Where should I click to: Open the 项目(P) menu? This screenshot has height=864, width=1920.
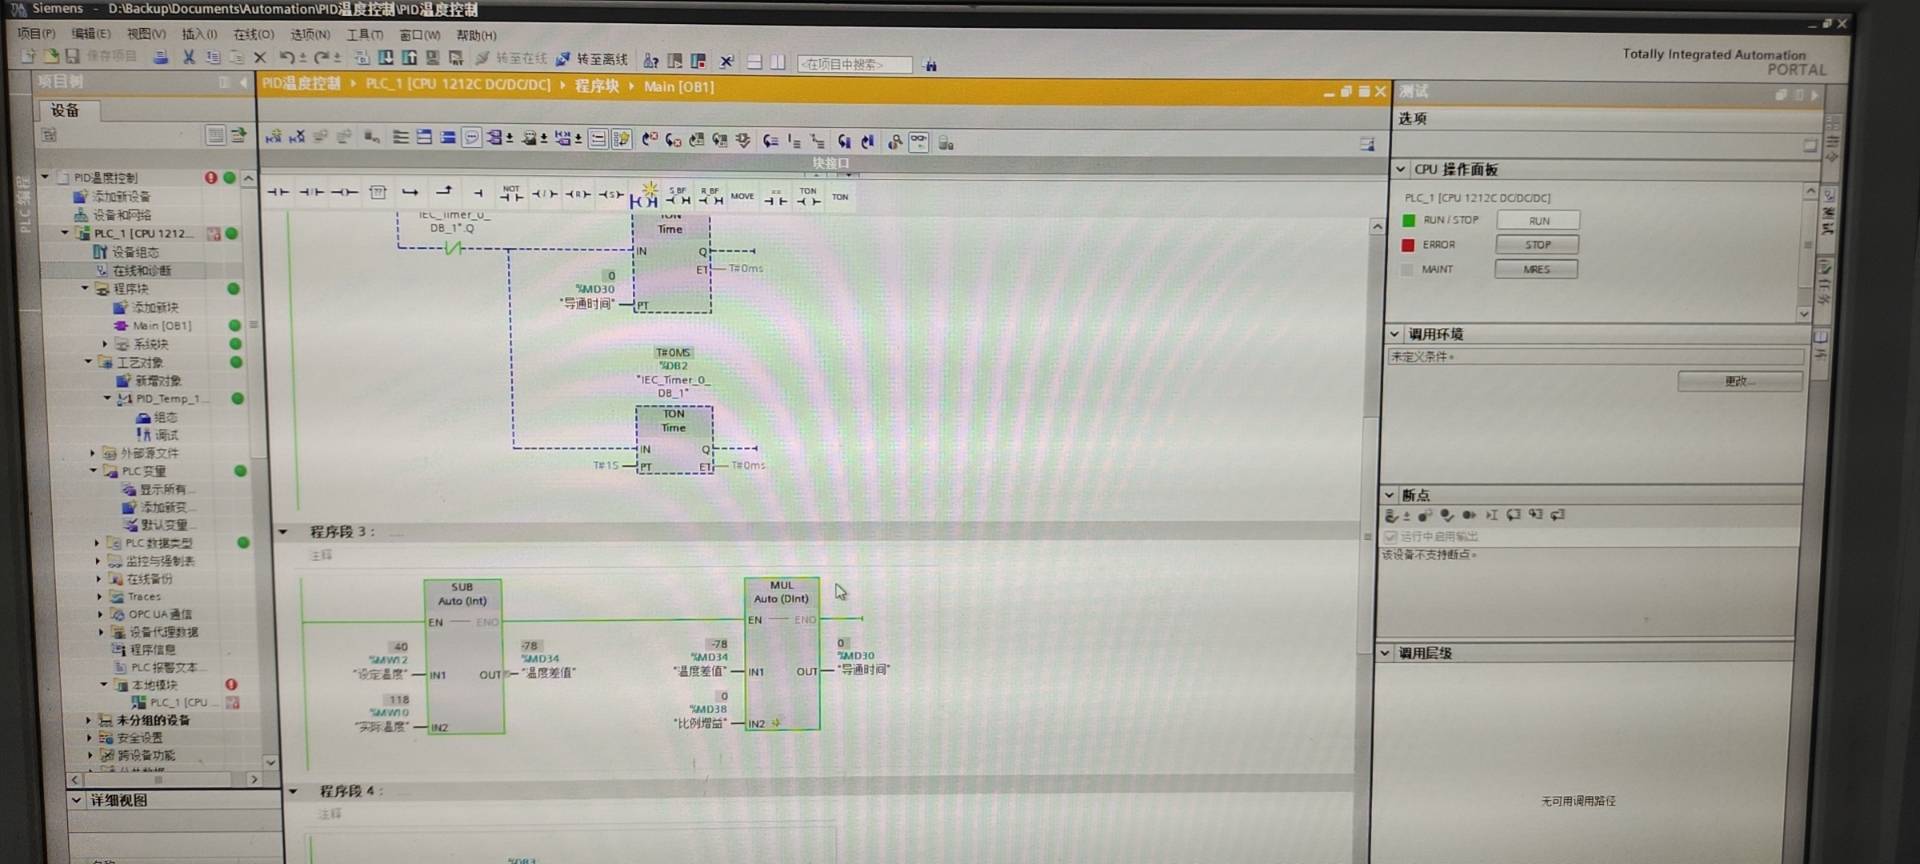(x=36, y=33)
